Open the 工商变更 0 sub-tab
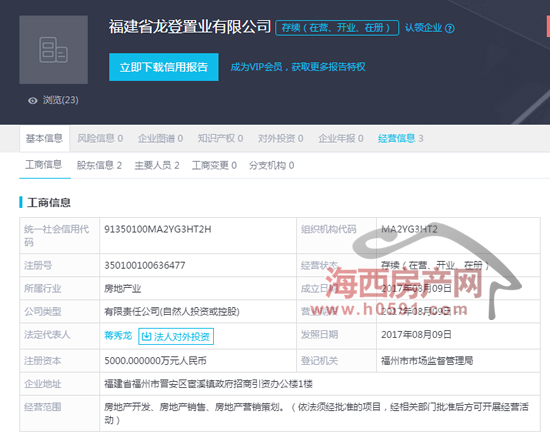550x435 pixels. pyautogui.click(x=214, y=165)
